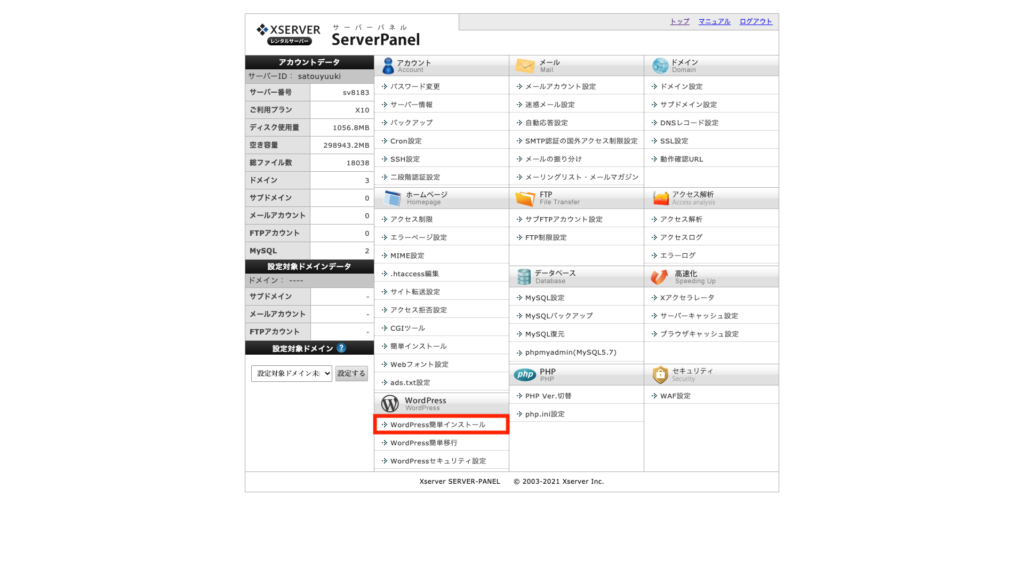The height and width of the screenshot is (576, 1024).
Task: Open MySQL設定
Action: (x=545, y=298)
